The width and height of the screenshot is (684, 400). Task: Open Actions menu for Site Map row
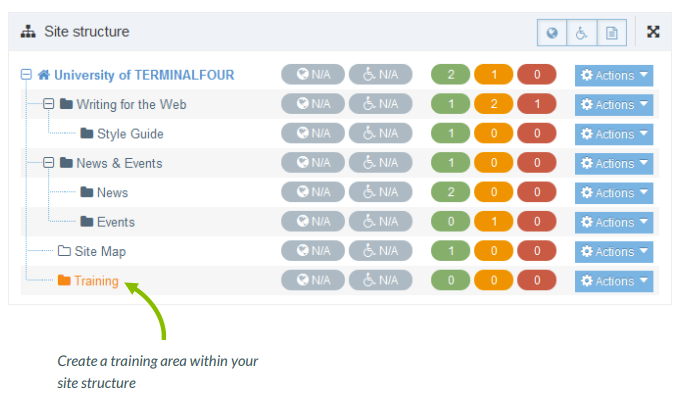pyautogui.click(x=614, y=252)
